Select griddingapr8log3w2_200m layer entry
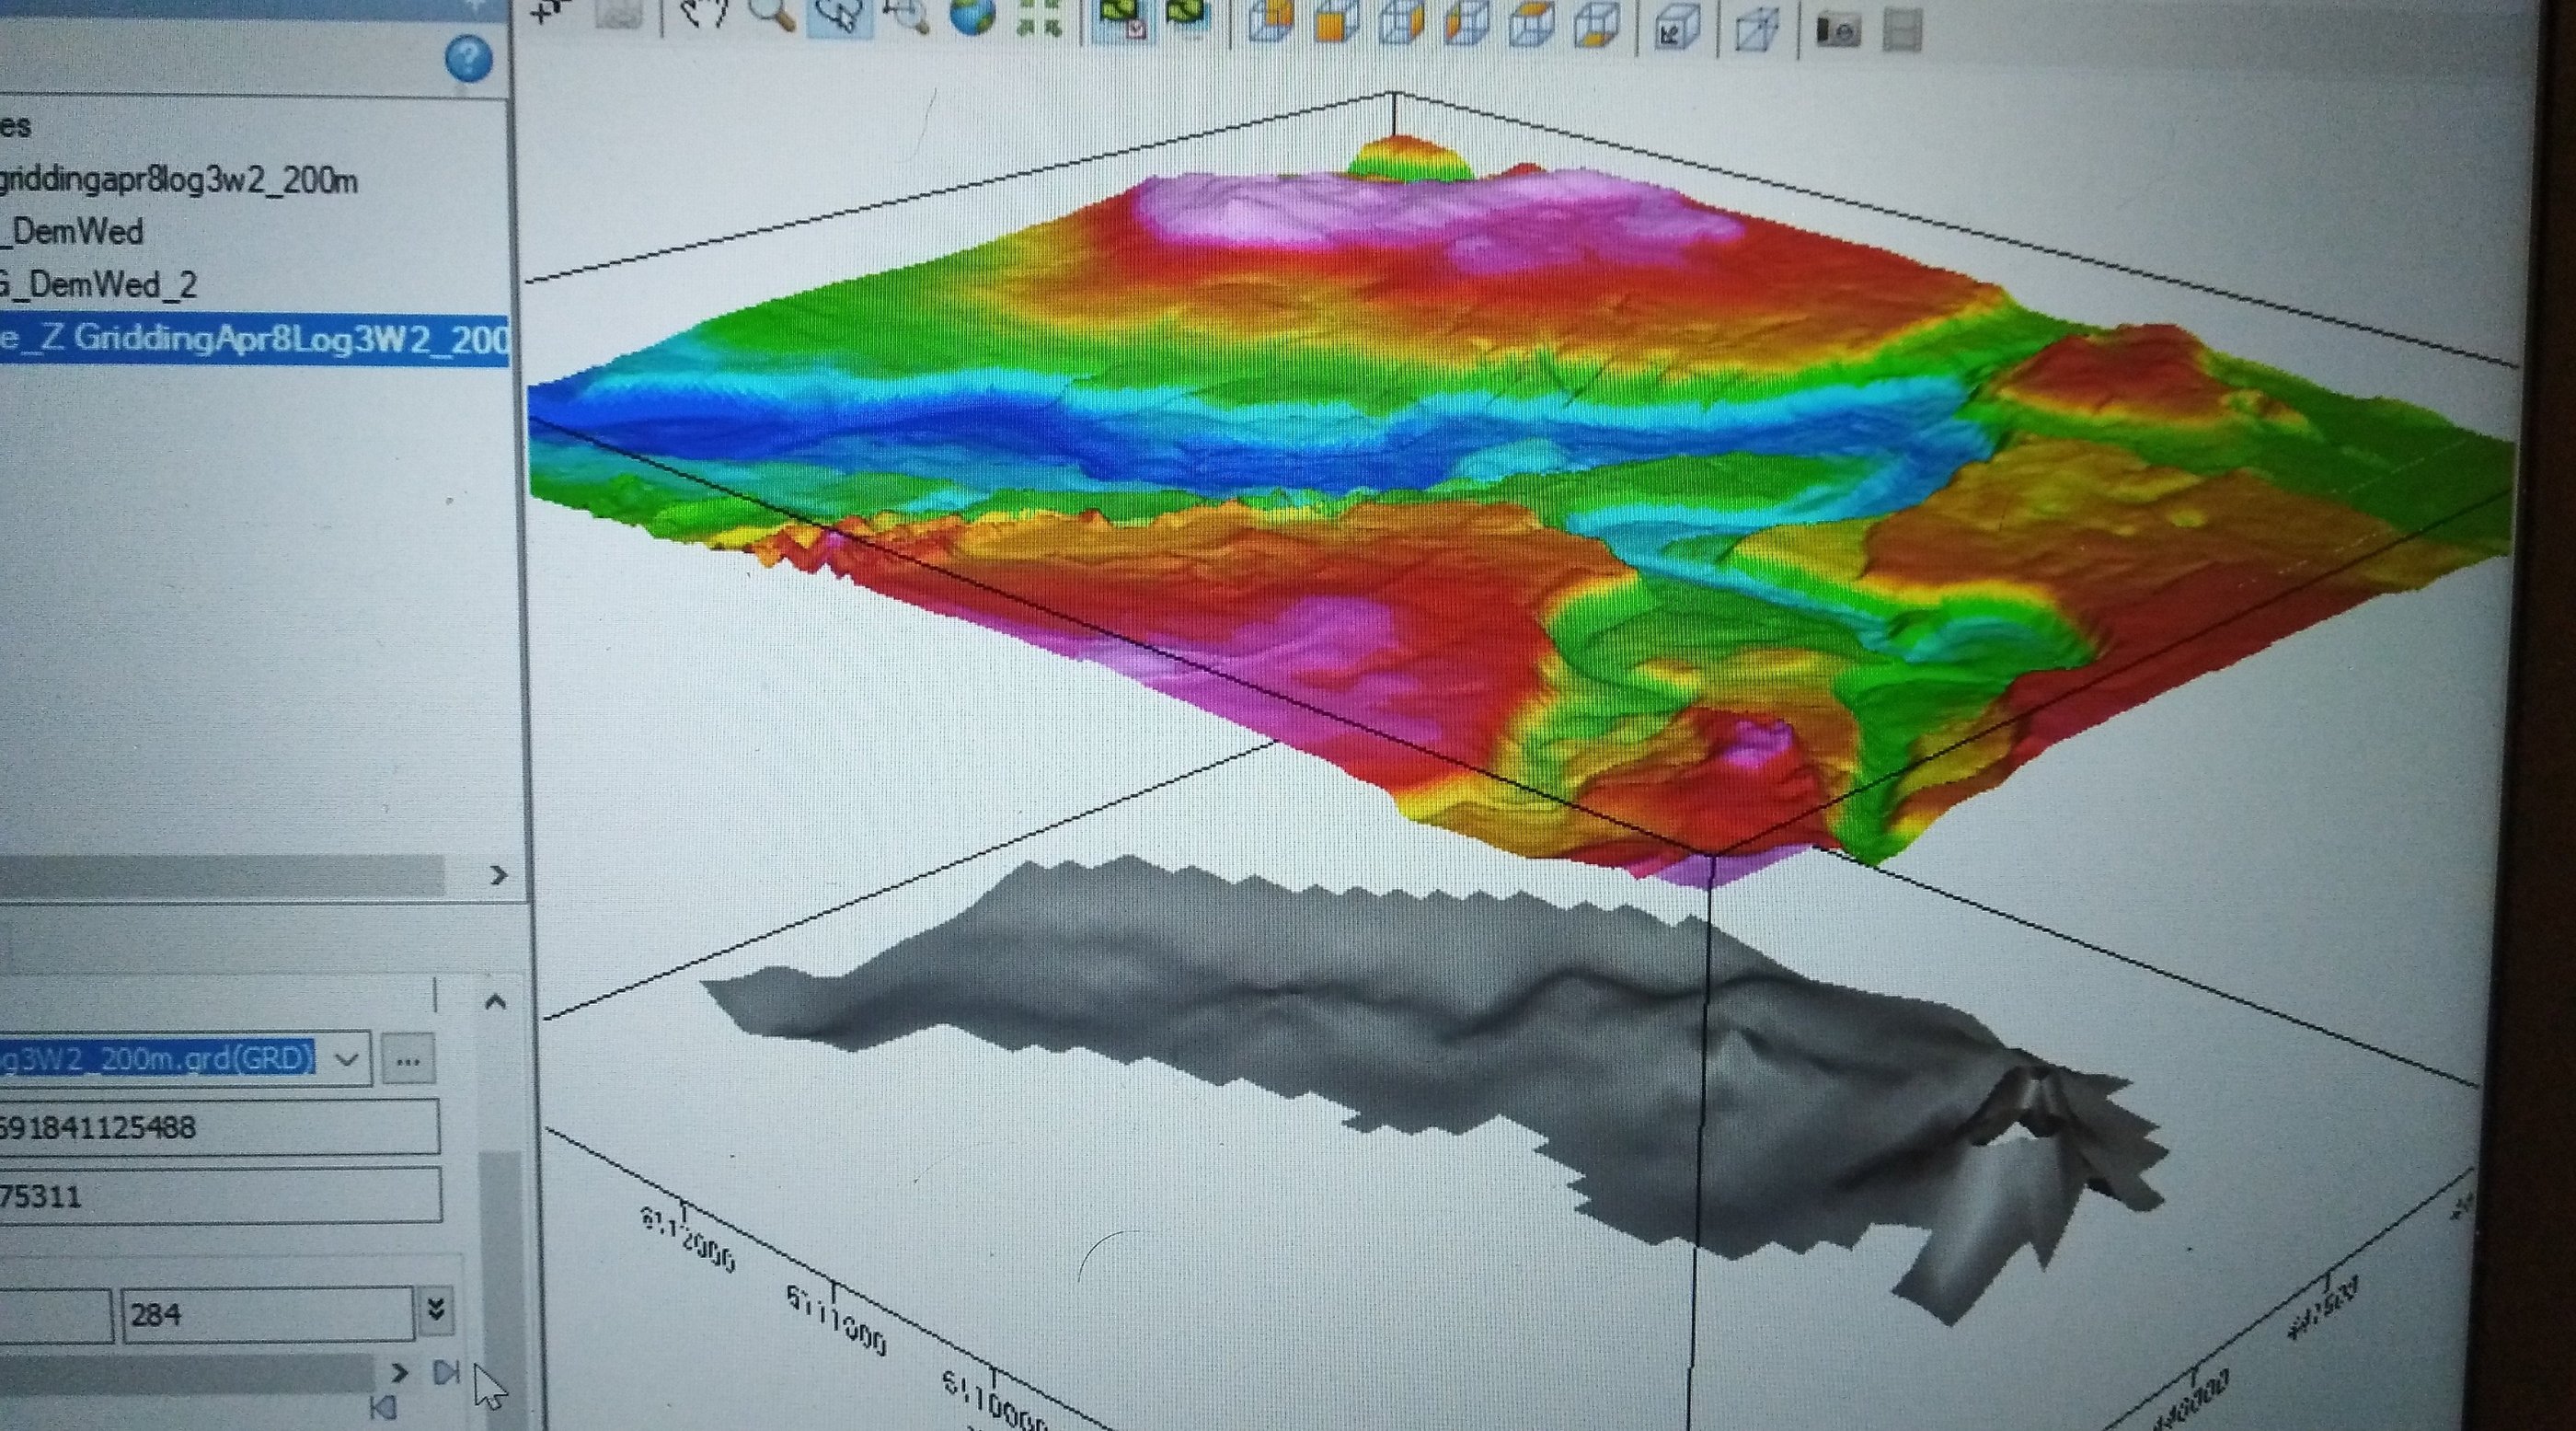The image size is (2576, 1431). tap(178, 181)
